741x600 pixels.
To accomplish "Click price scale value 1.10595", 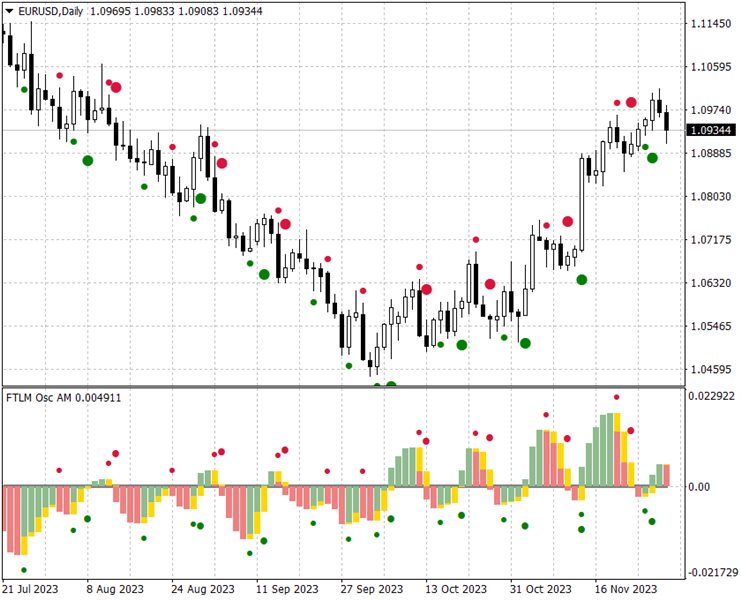I will (x=711, y=67).
